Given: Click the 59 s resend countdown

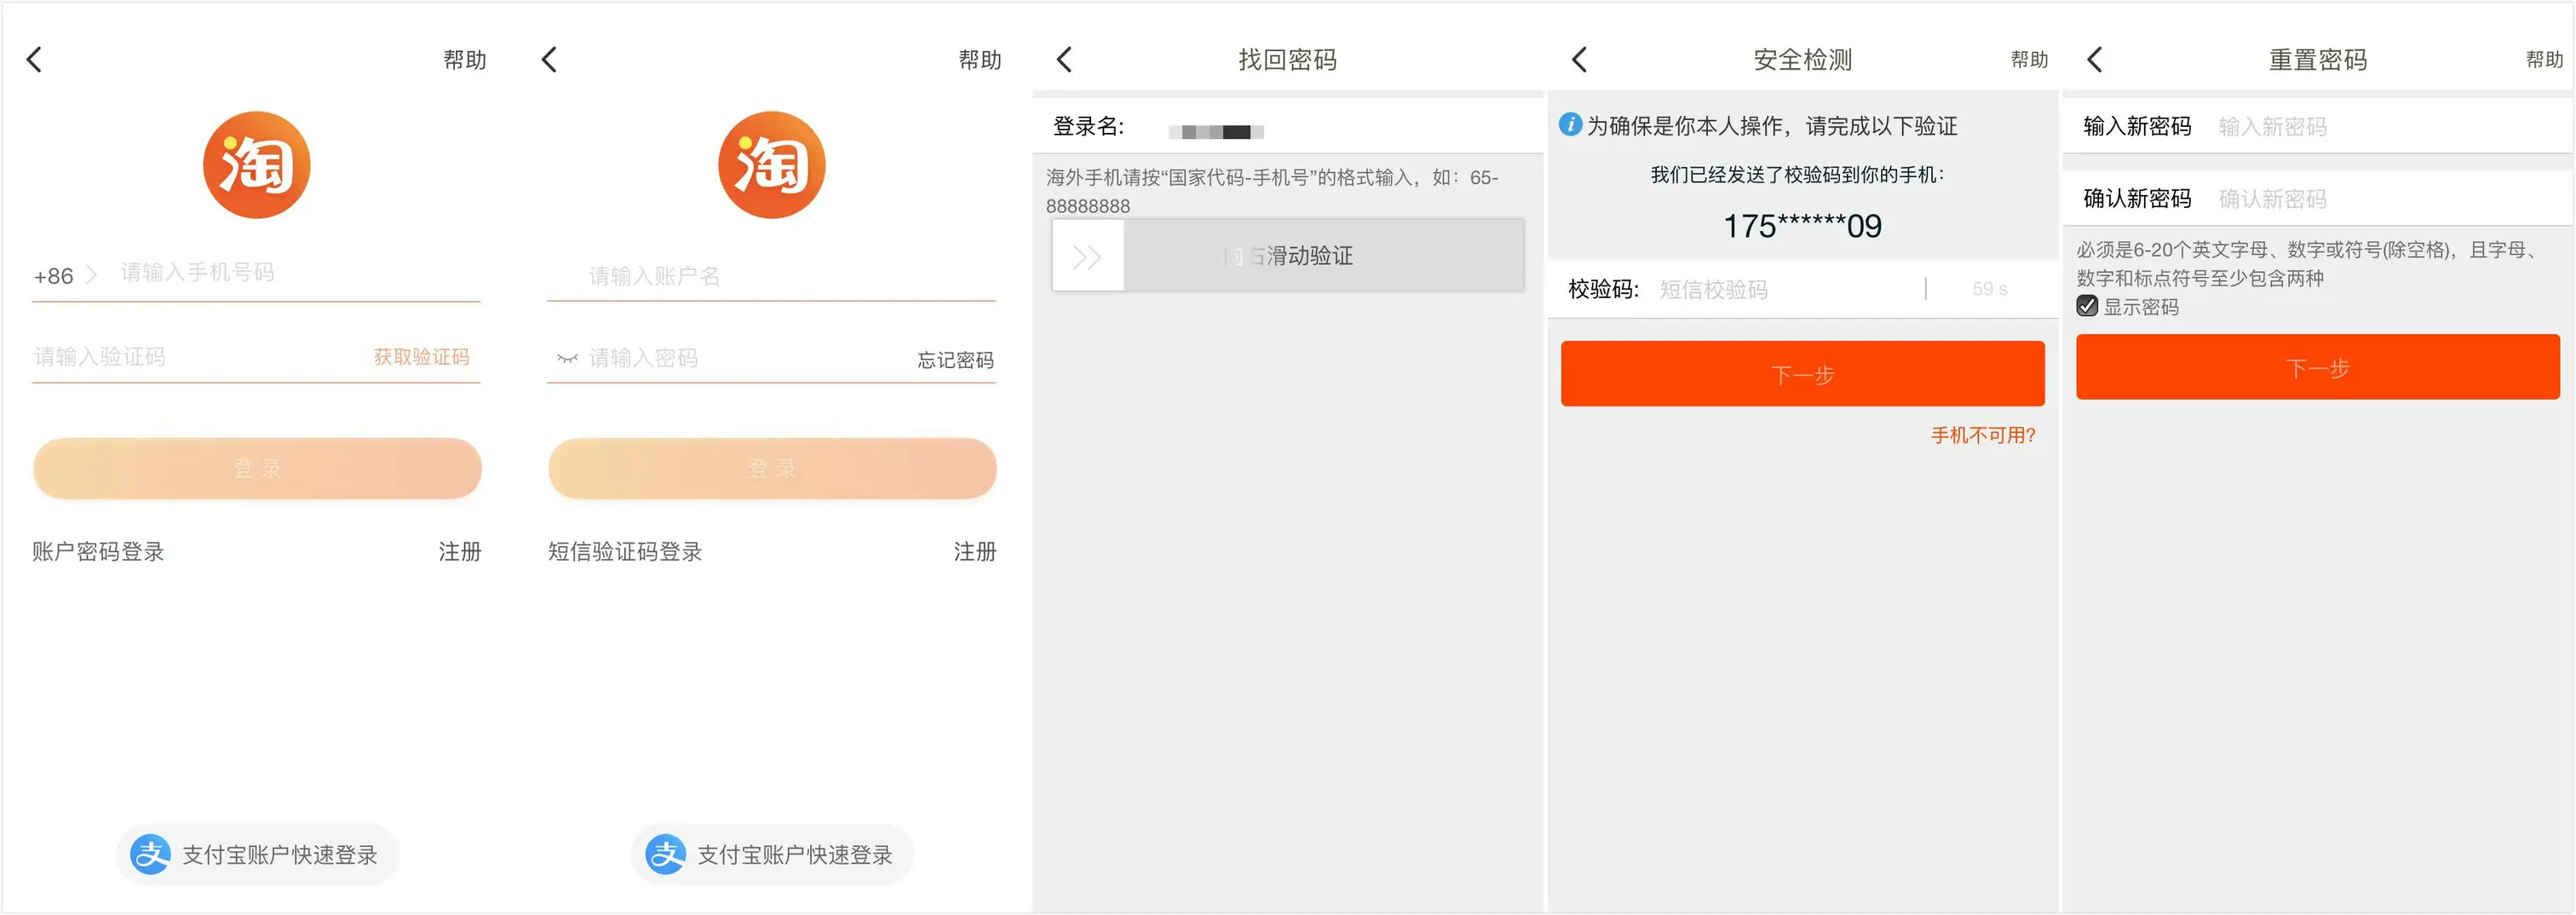Looking at the screenshot, I should point(1989,289).
